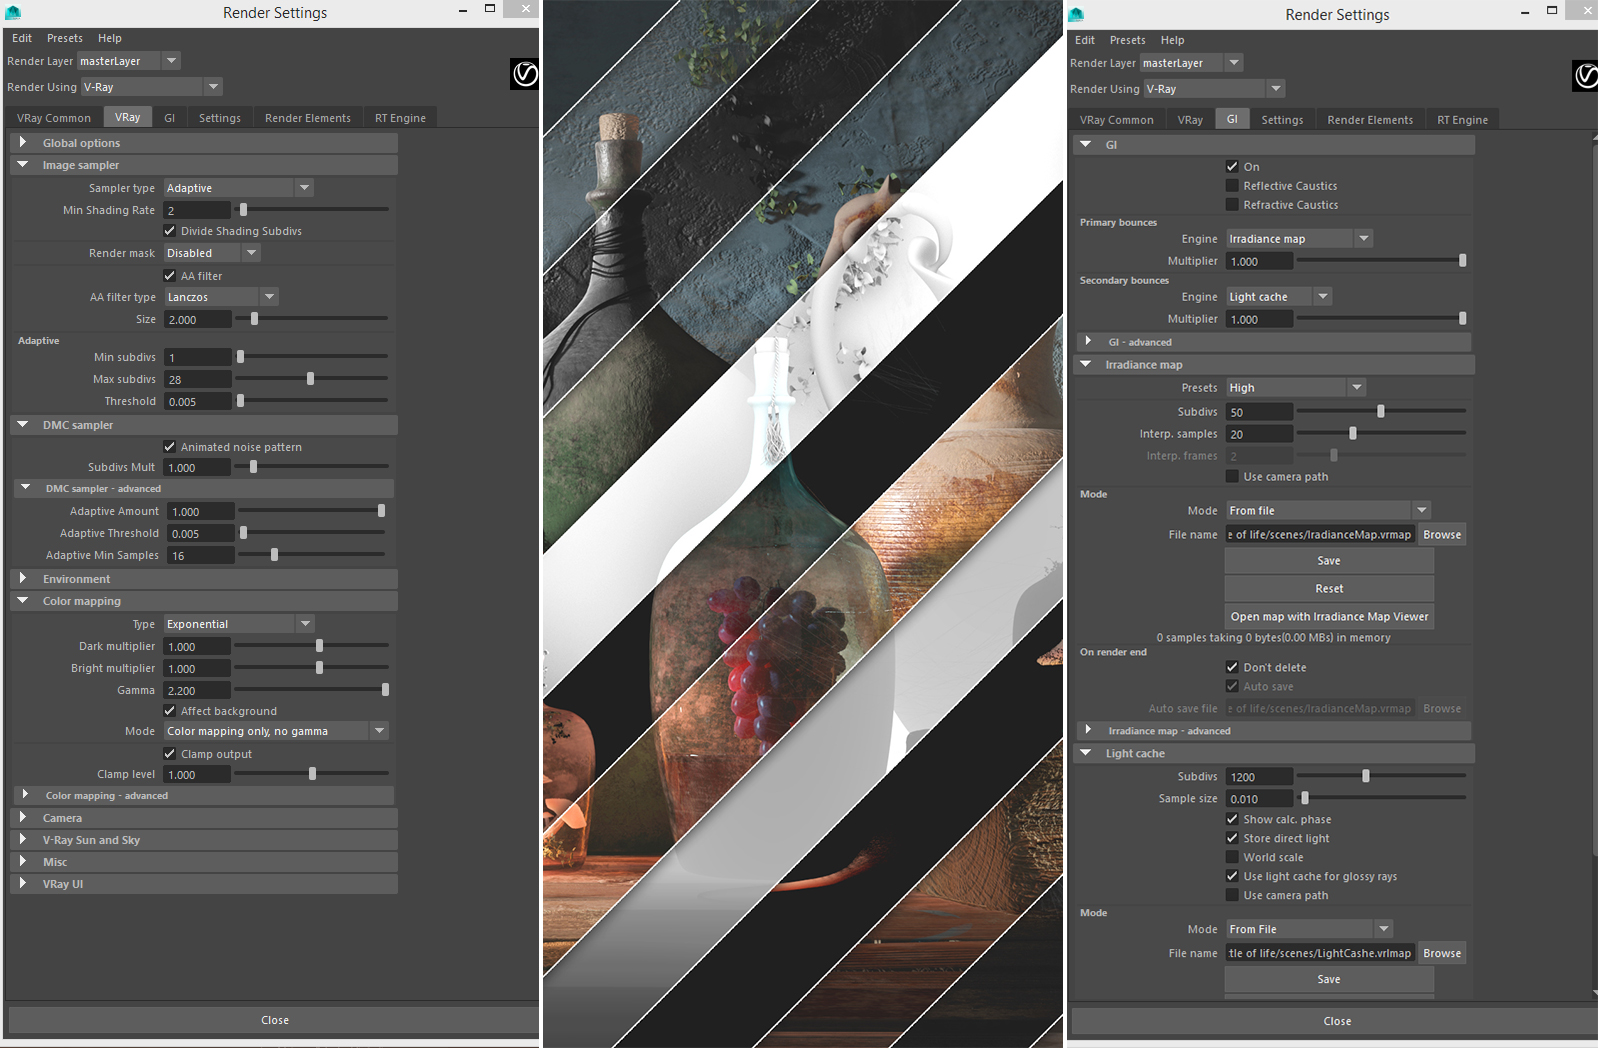The width and height of the screenshot is (1598, 1048).
Task: Turn off GI with the On checkbox
Action: click(x=1232, y=167)
